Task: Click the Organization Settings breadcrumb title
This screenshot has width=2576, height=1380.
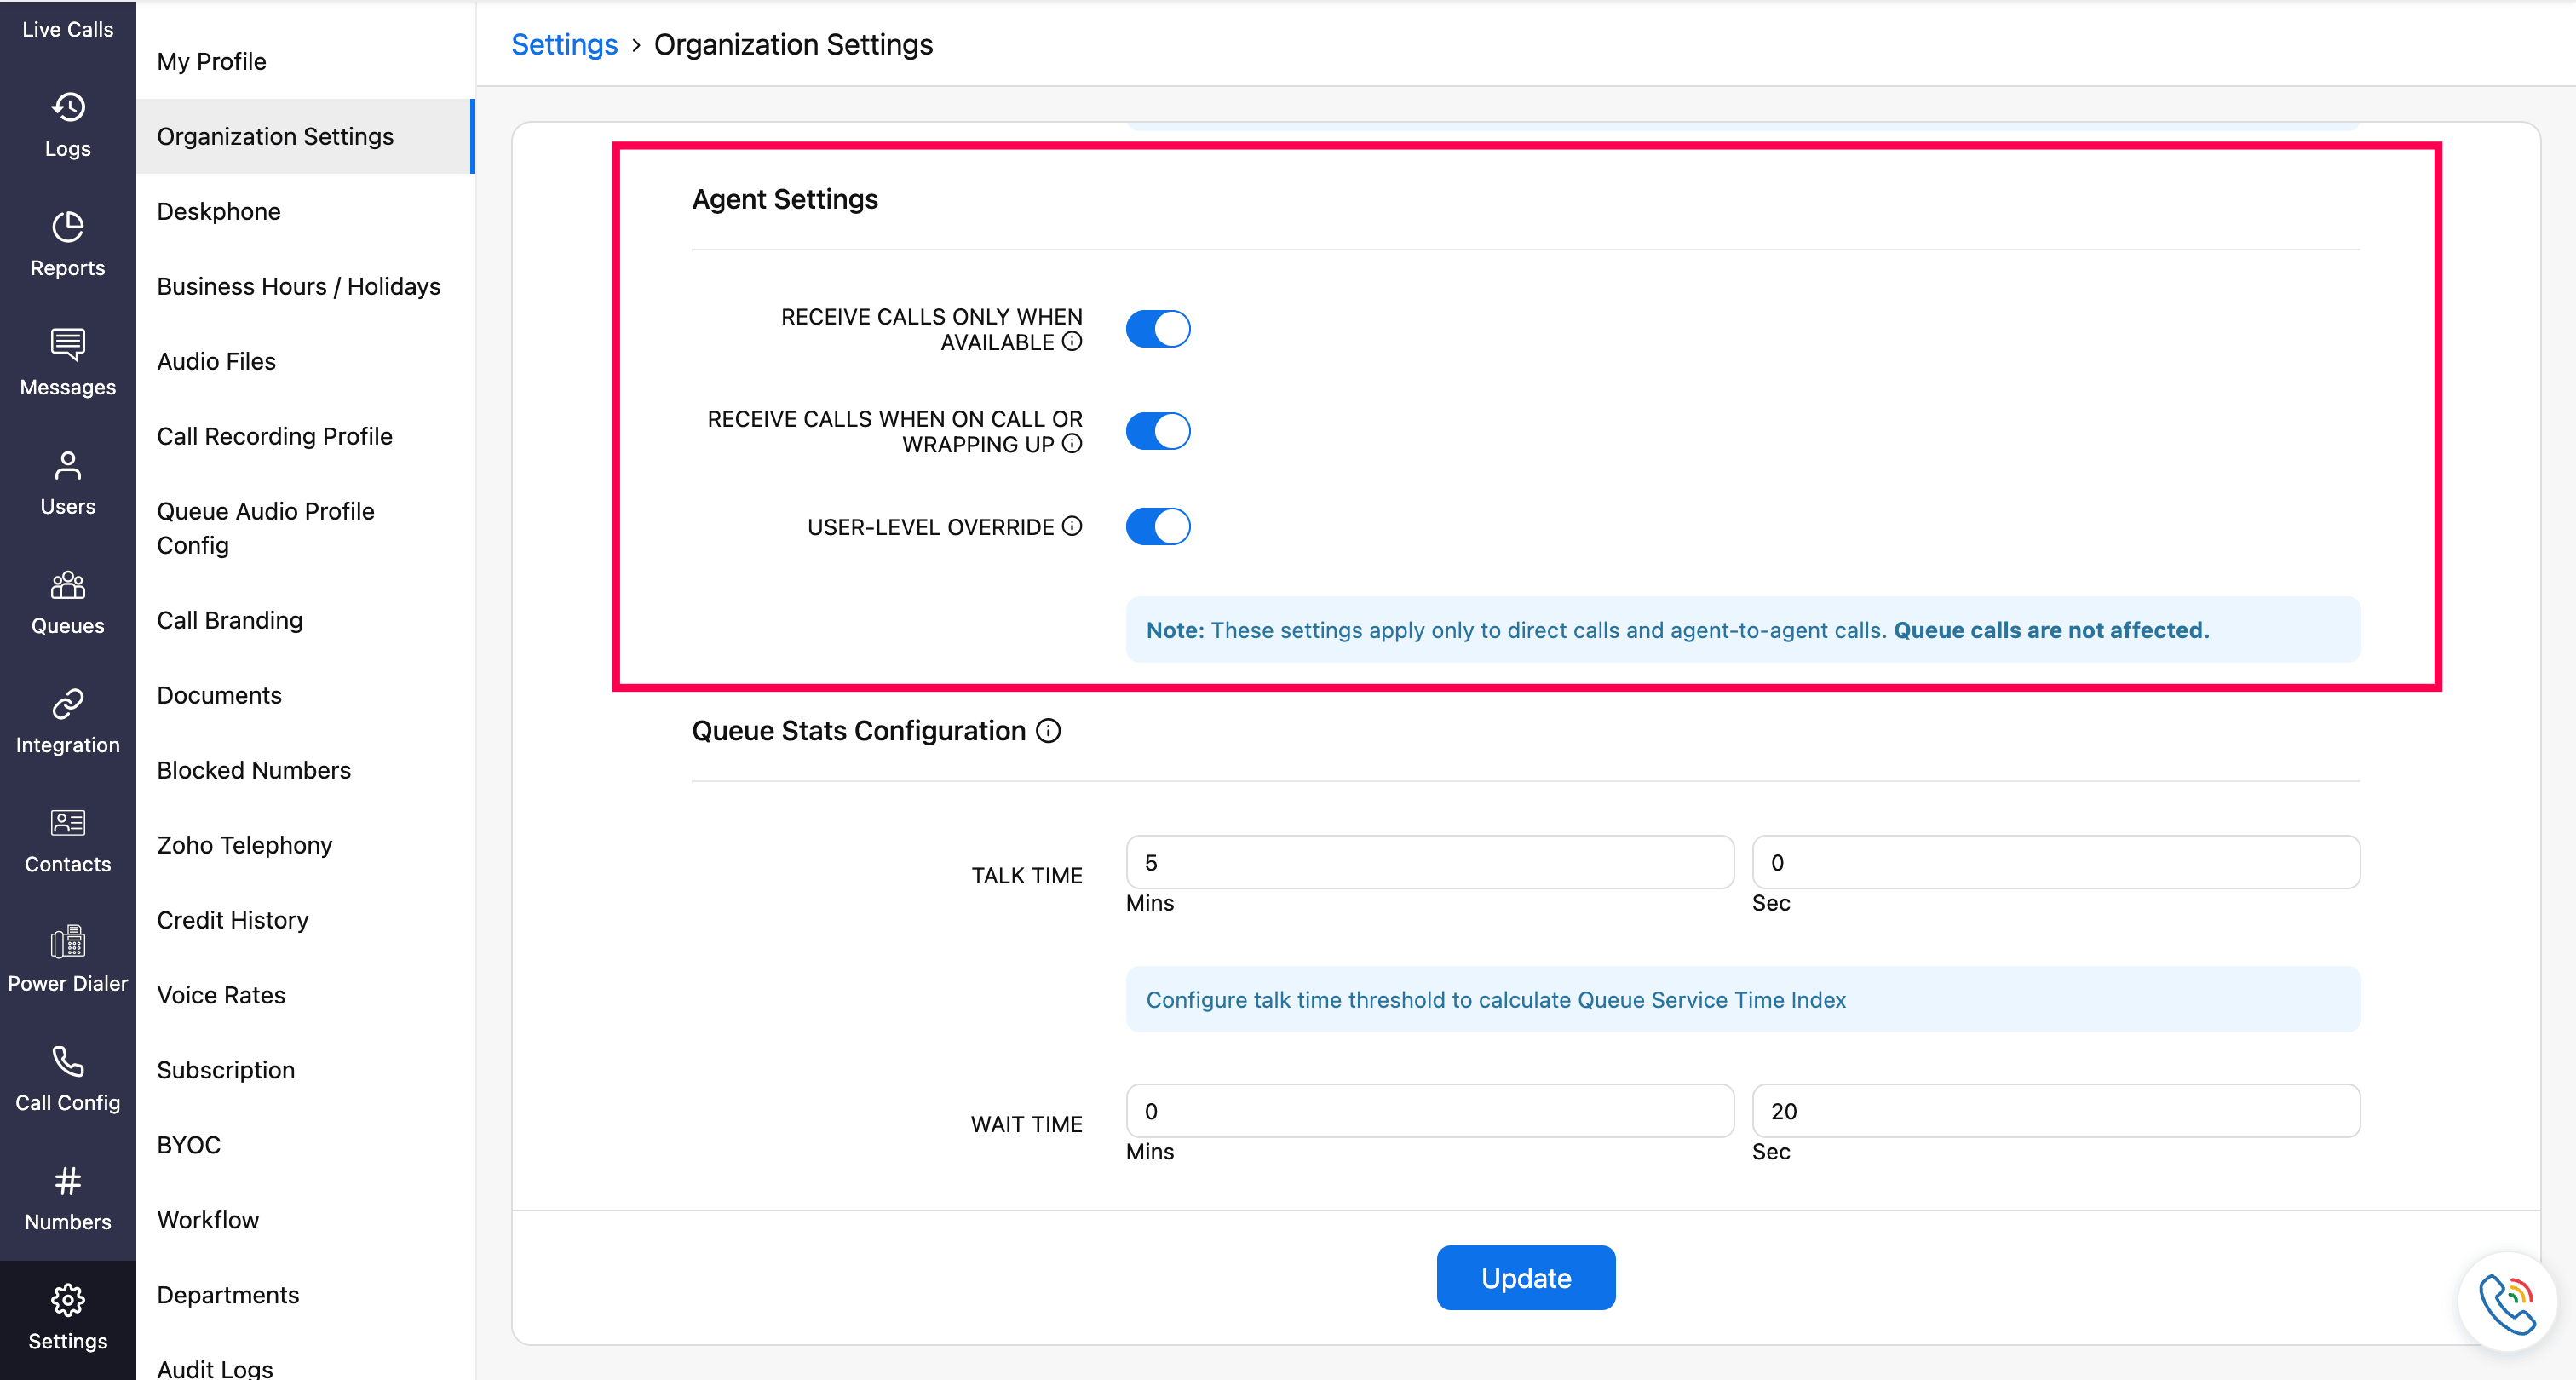Action: [x=794, y=44]
